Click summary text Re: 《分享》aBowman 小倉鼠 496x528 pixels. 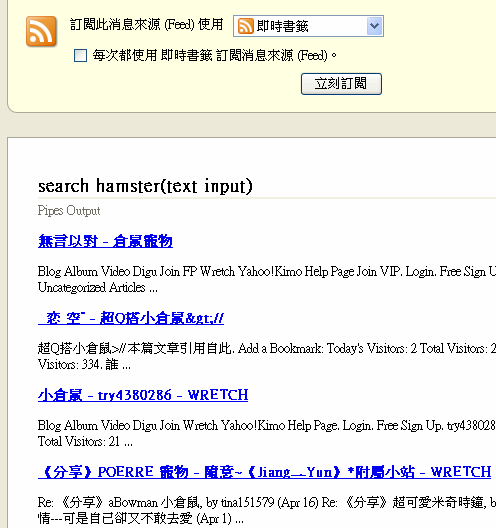(267, 502)
